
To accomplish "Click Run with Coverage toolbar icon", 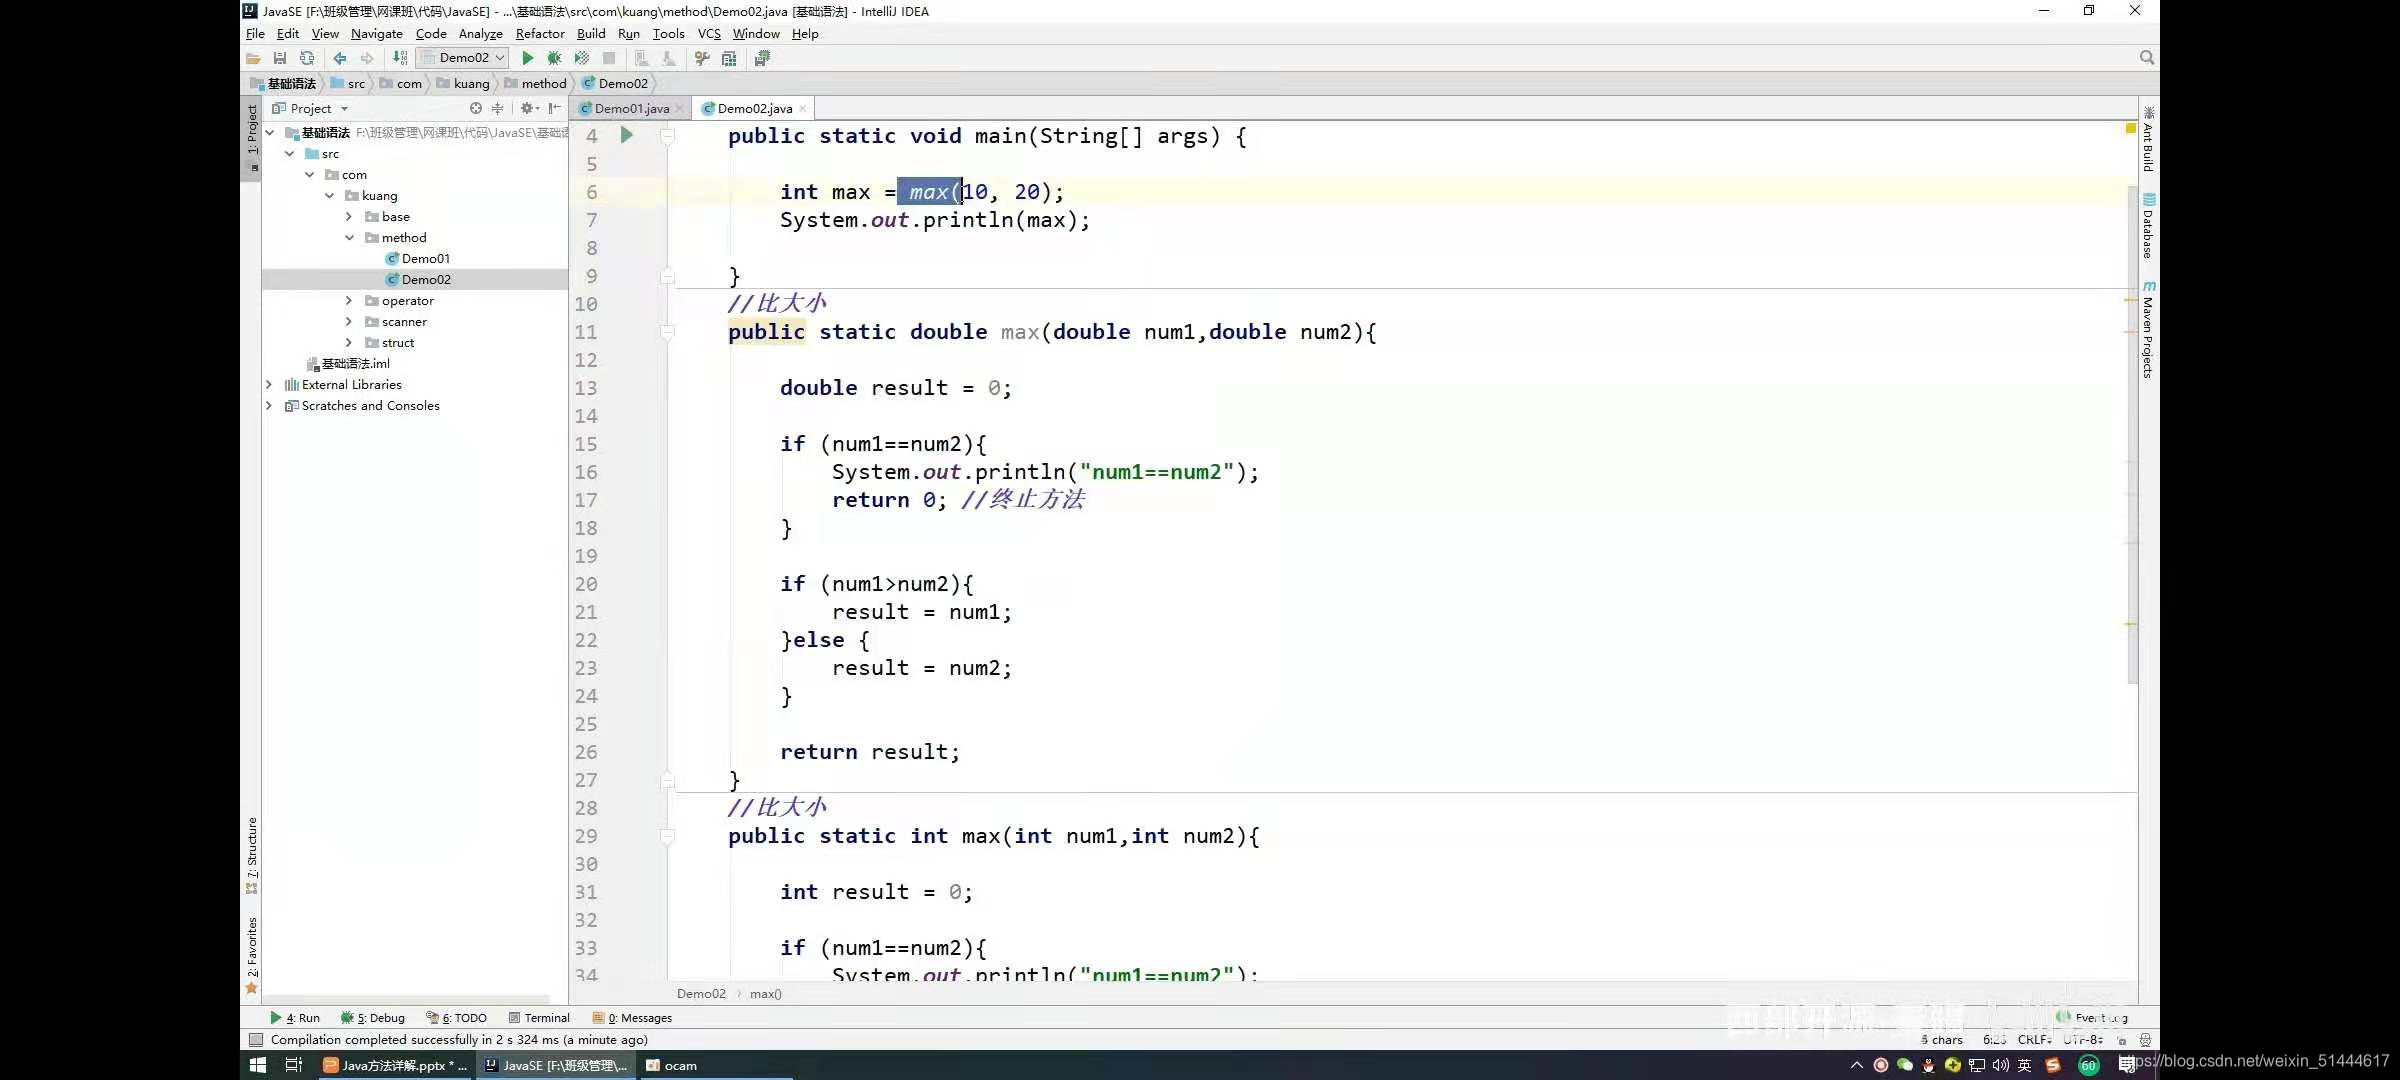I will pyautogui.click(x=581, y=58).
